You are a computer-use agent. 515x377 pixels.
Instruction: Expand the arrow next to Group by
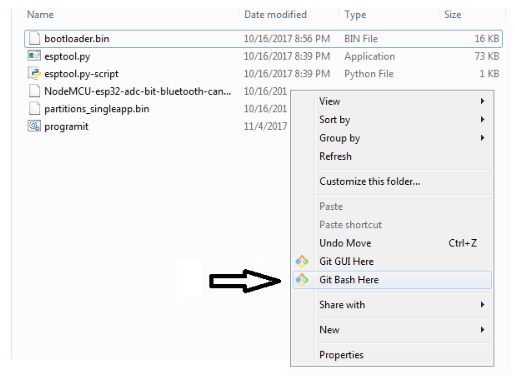[x=482, y=138]
